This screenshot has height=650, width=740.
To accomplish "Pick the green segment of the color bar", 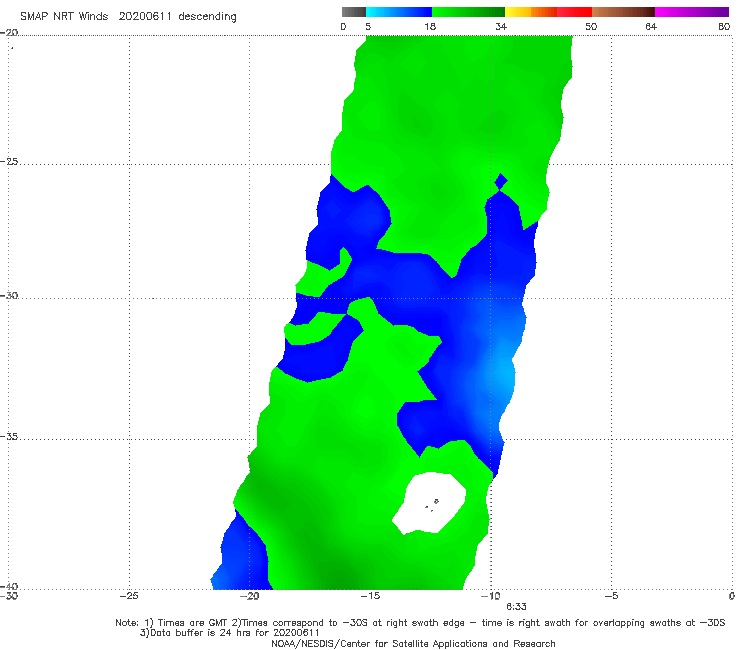I will 468,12.
